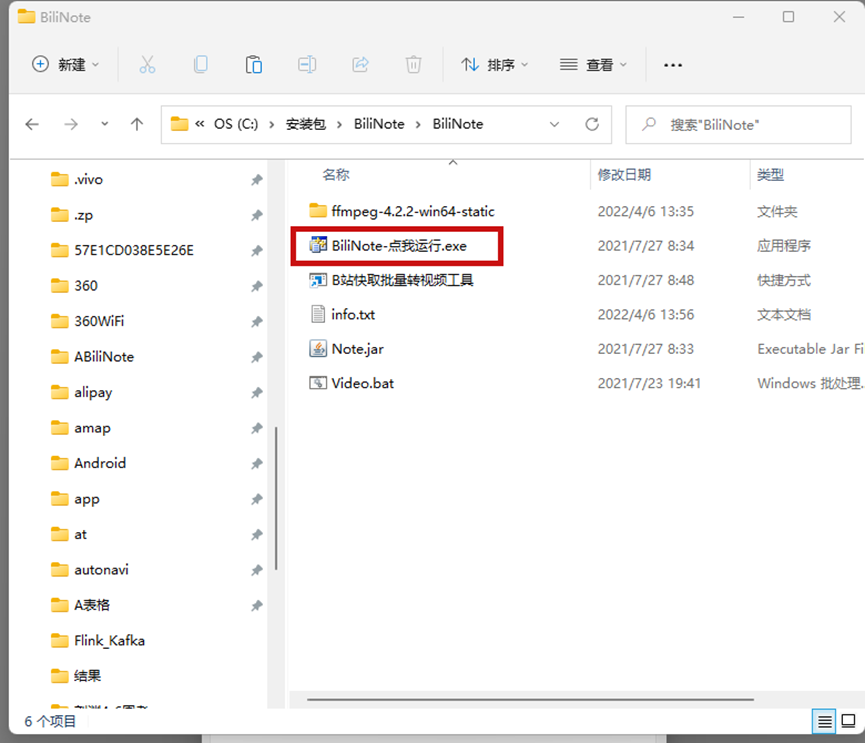The image size is (865, 743).
Task: Sort by 类型 column header
Action: 771,175
